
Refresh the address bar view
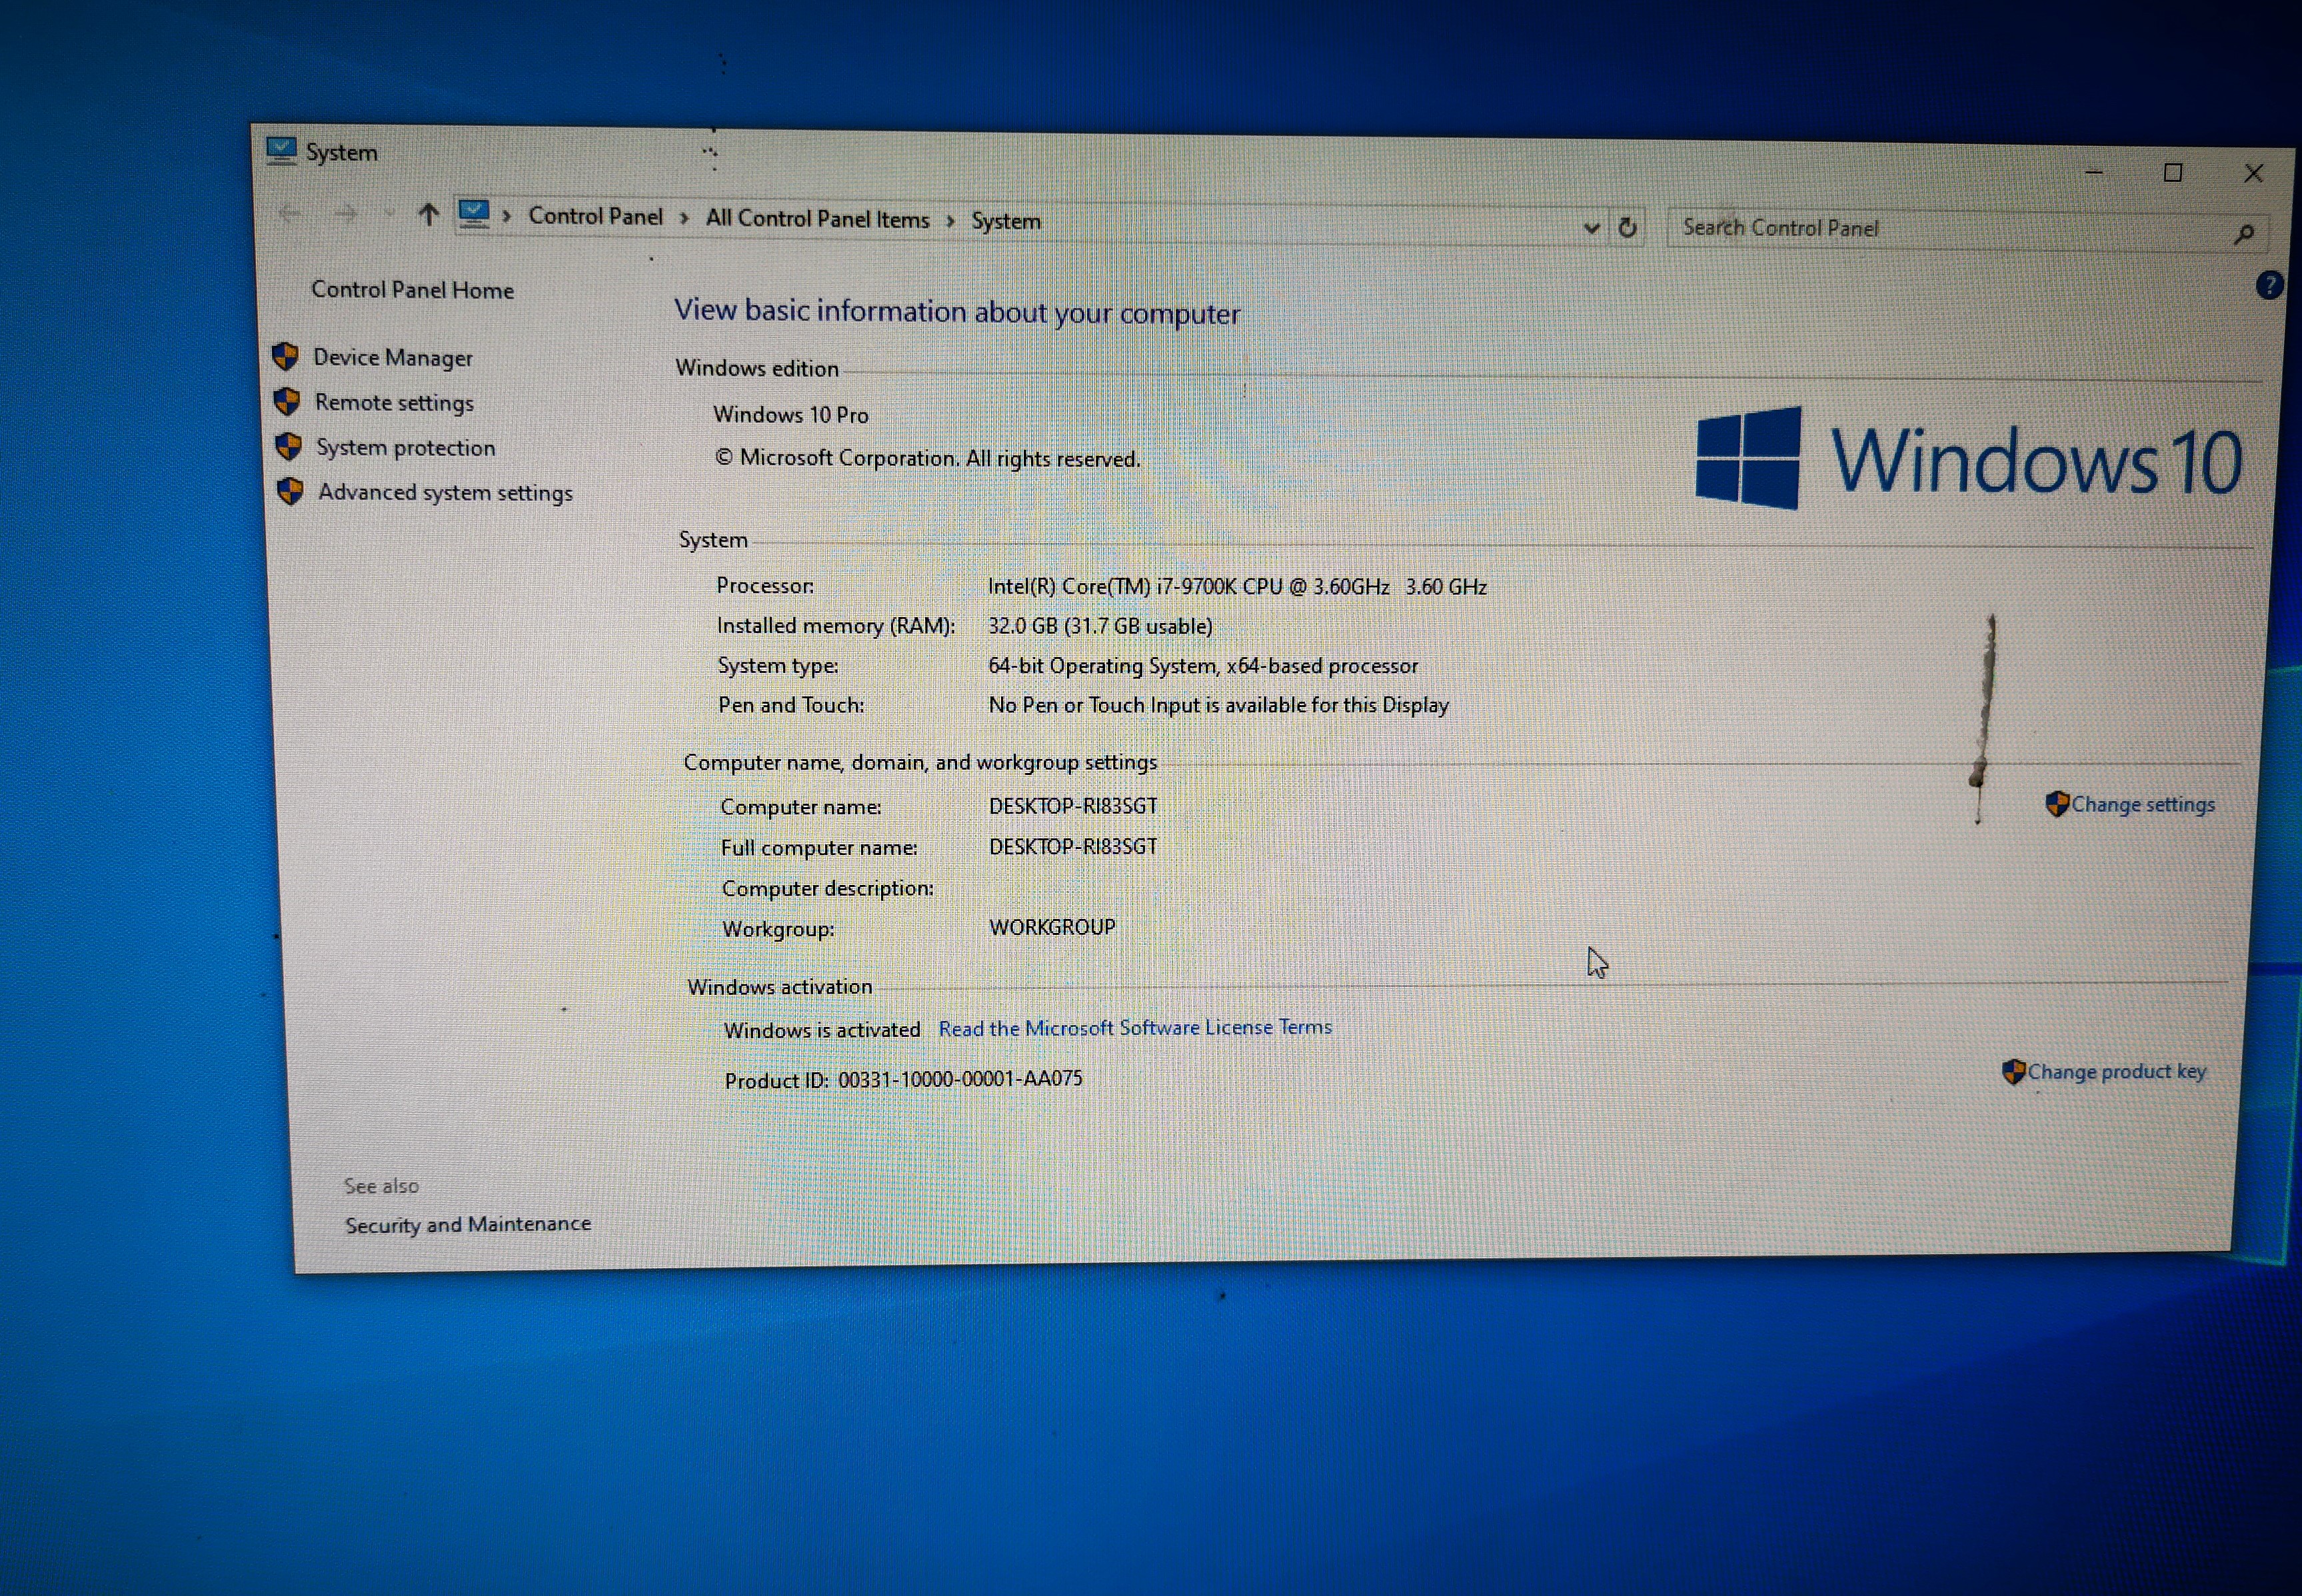(x=1627, y=228)
